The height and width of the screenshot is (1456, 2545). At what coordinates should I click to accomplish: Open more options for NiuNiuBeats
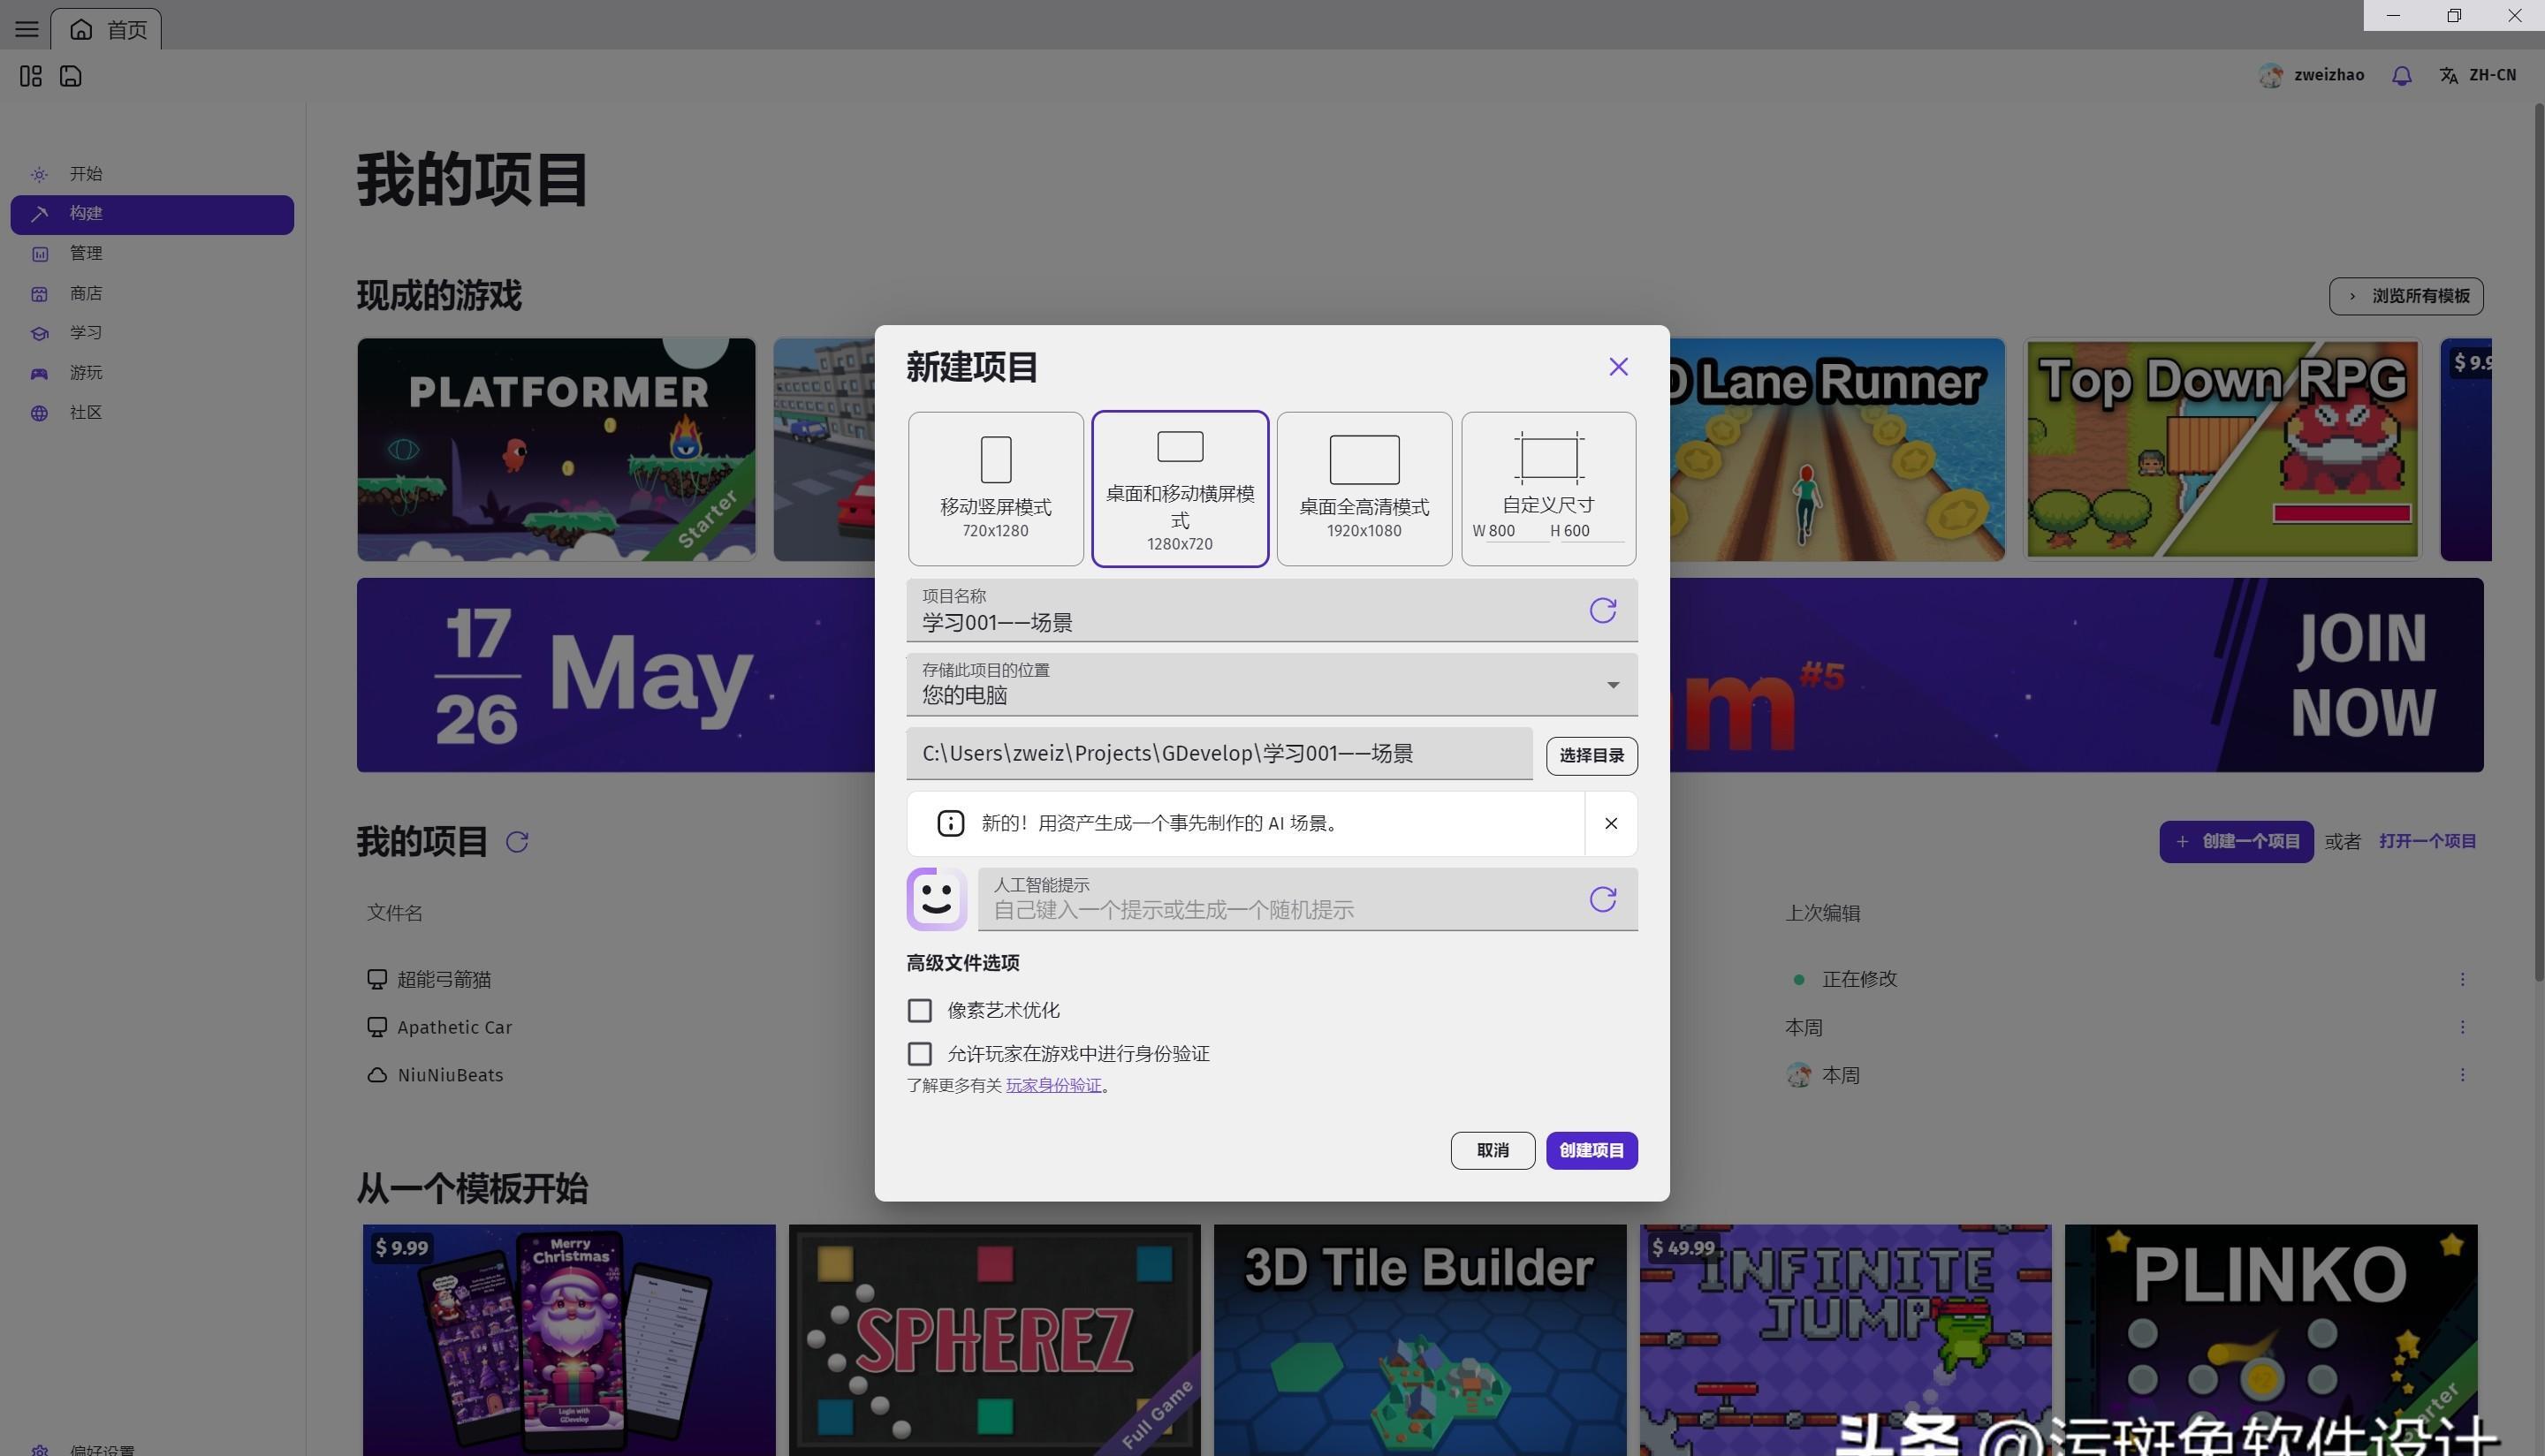tap(2461, 1076)
